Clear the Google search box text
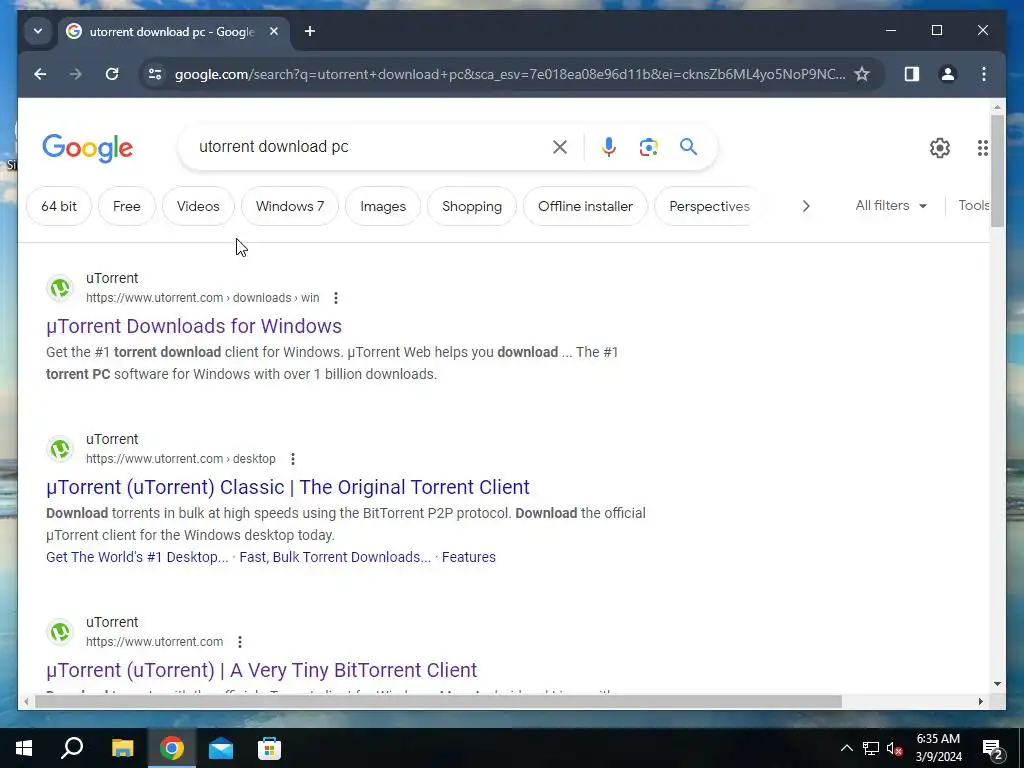 click(560, 147)
